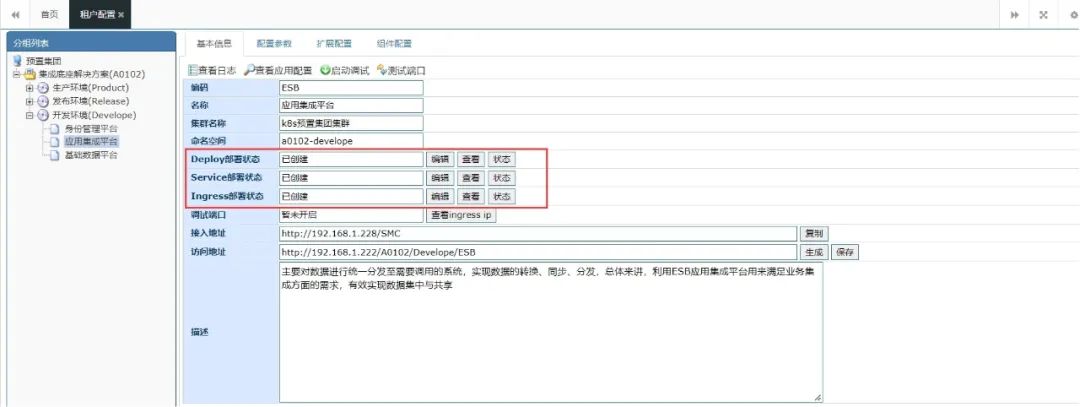Select the 租户配置 tab

tap(100, 14)
